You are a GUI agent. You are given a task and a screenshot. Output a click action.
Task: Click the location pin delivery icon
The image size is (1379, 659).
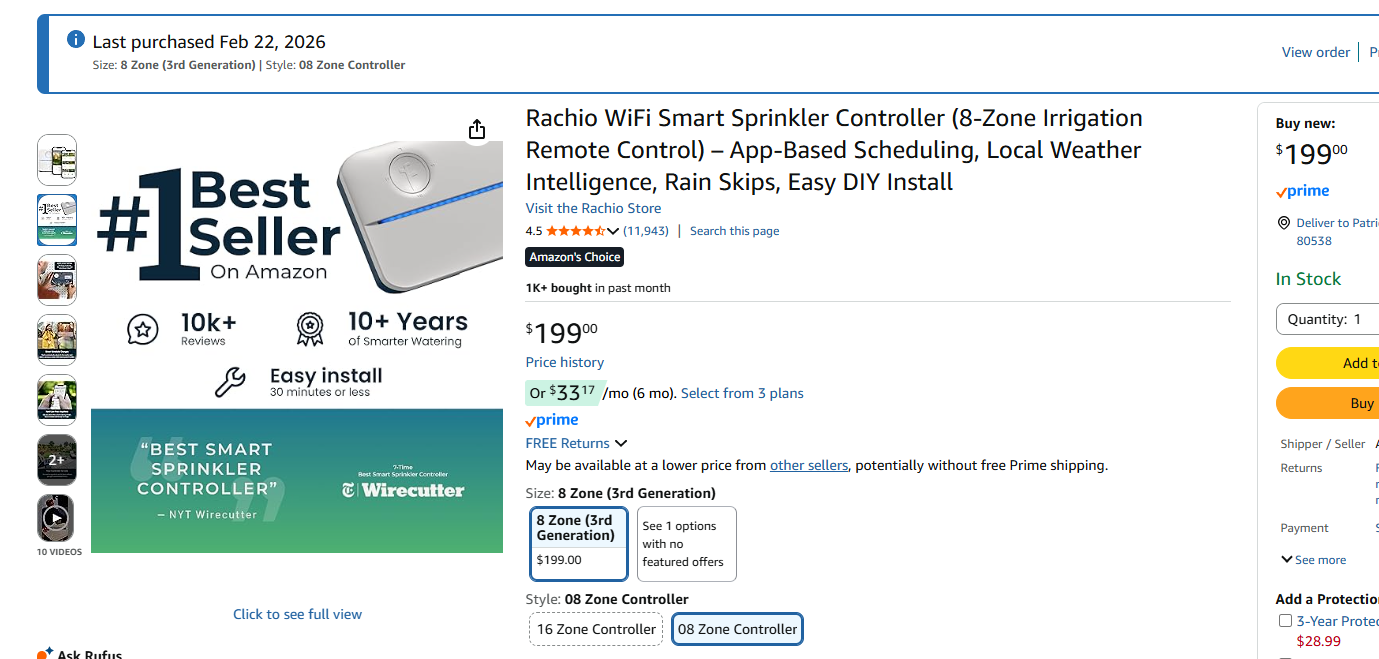point(1283,223)
